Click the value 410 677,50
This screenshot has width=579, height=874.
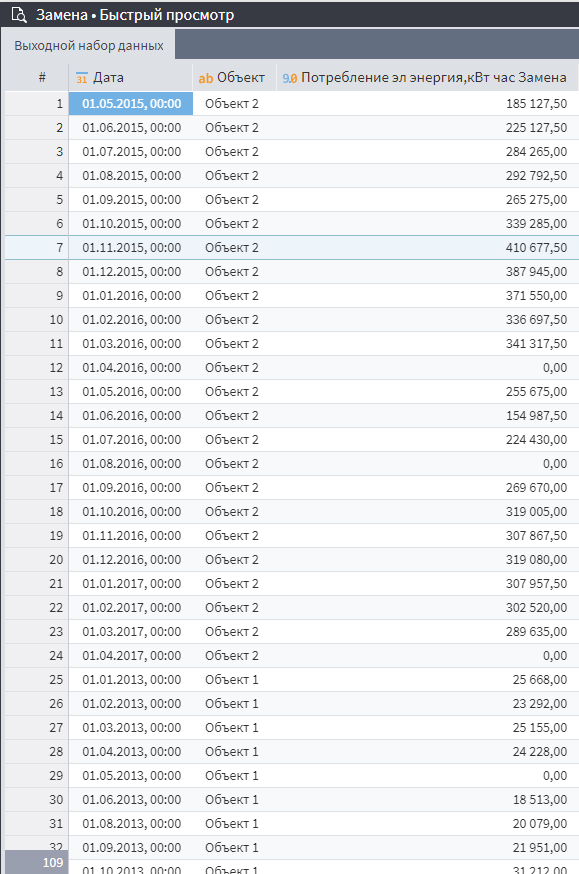[536, 247]
